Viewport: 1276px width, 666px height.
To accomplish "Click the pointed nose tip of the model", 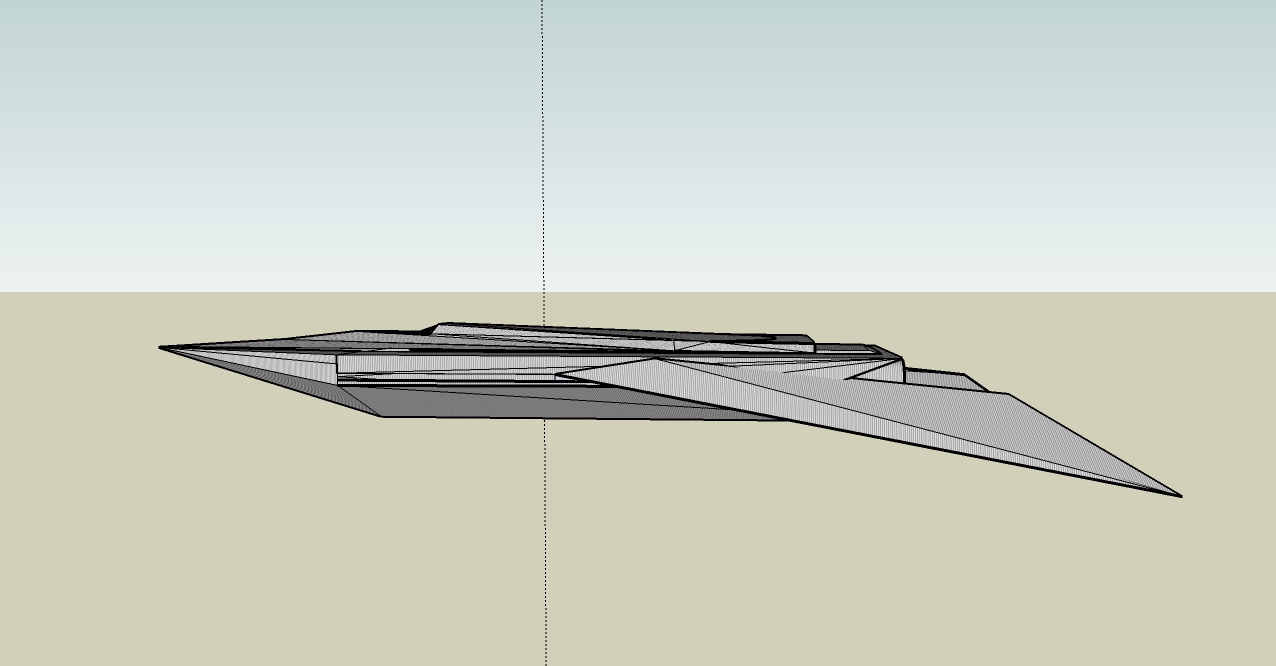I will tap(162, 348).
